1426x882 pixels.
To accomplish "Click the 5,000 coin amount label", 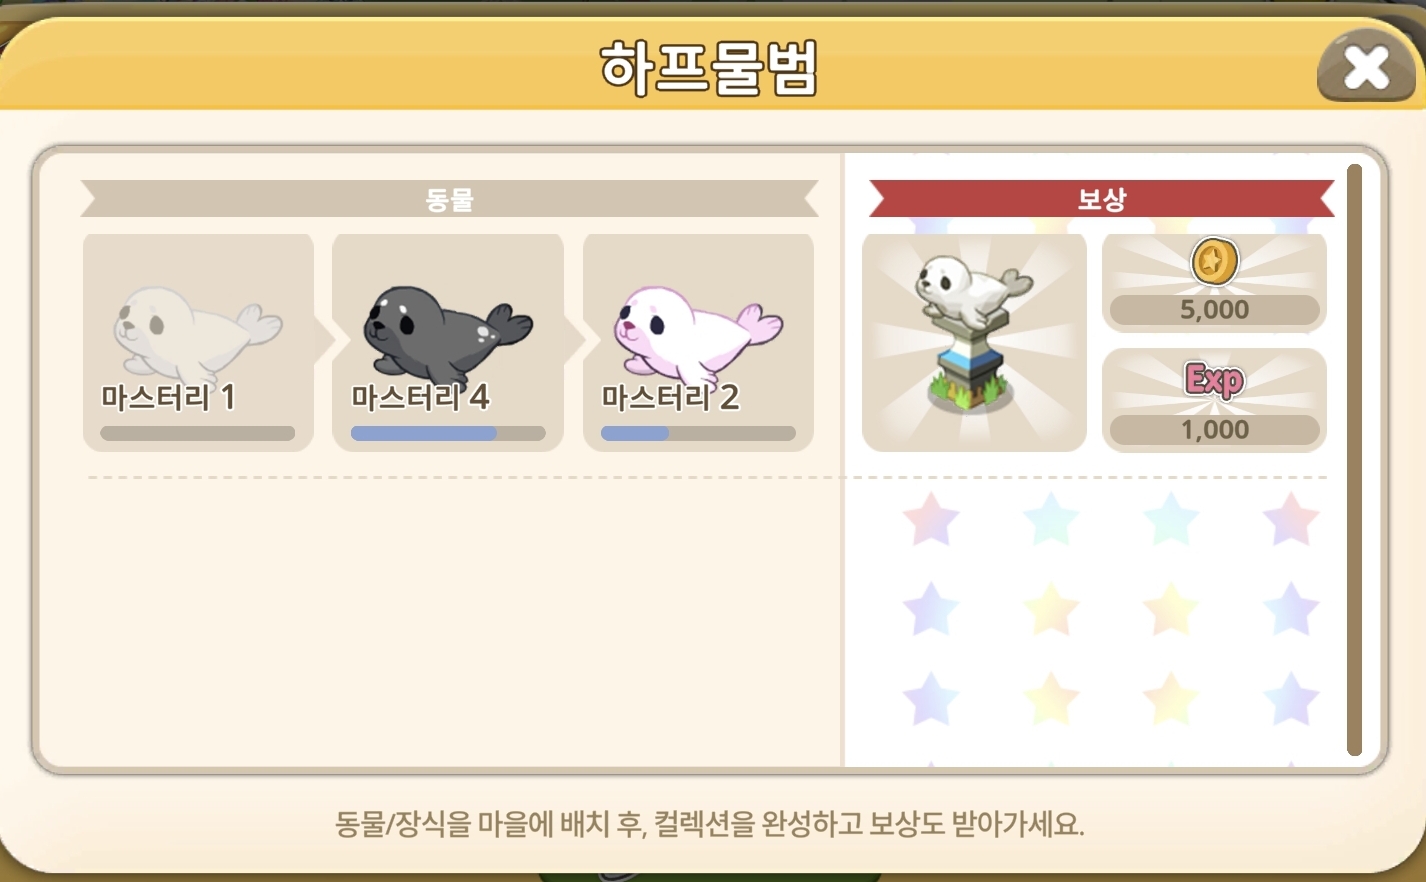I will [1214, 310].
